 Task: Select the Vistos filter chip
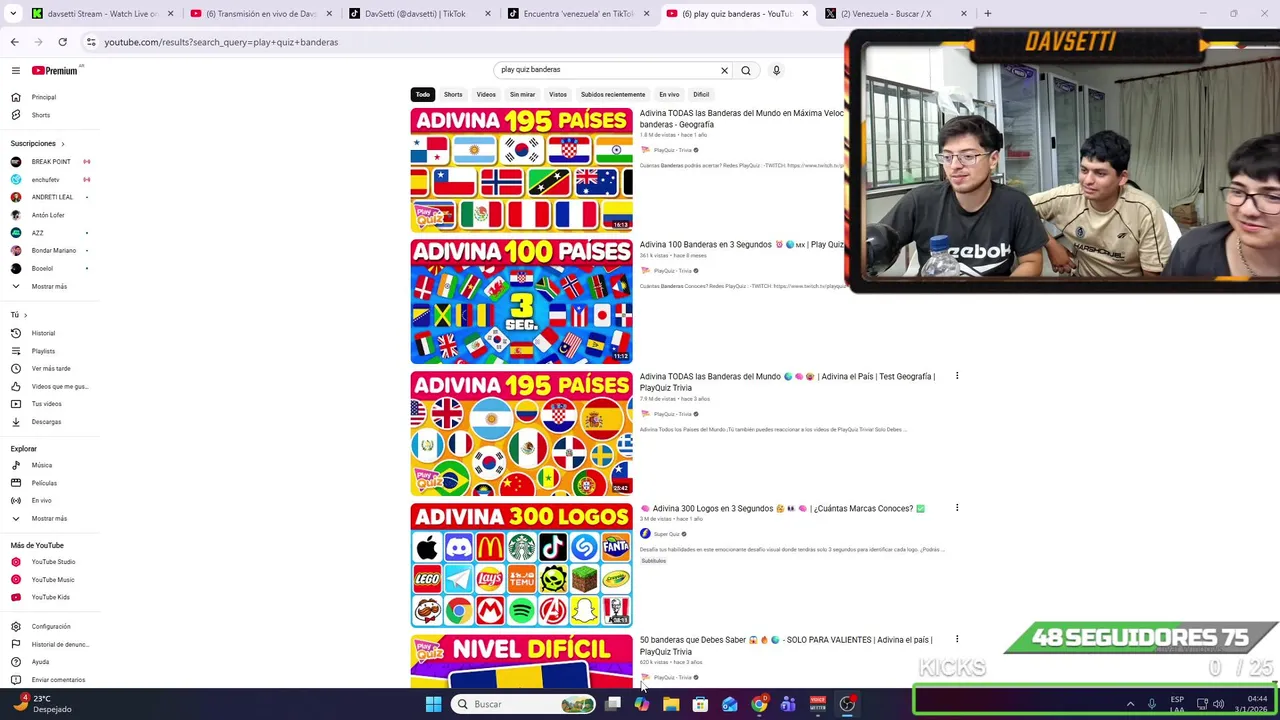pyautogui.click(x=558, y=94)
